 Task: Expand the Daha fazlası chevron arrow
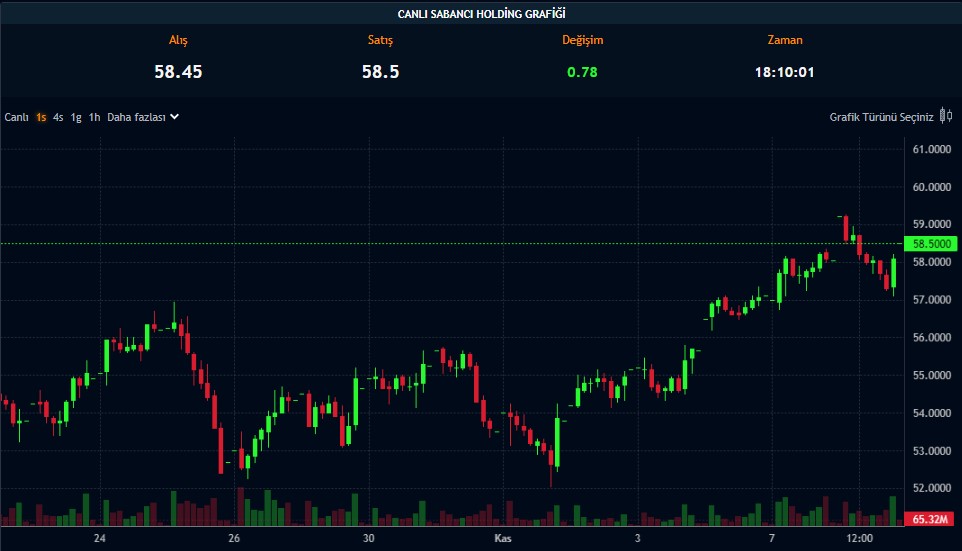pos(174,117)
